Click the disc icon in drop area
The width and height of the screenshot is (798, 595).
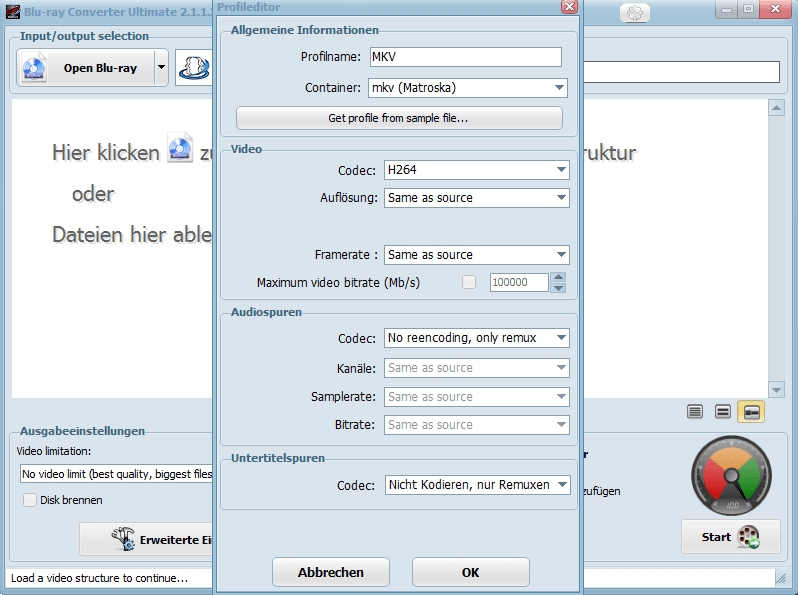point(180,148)
